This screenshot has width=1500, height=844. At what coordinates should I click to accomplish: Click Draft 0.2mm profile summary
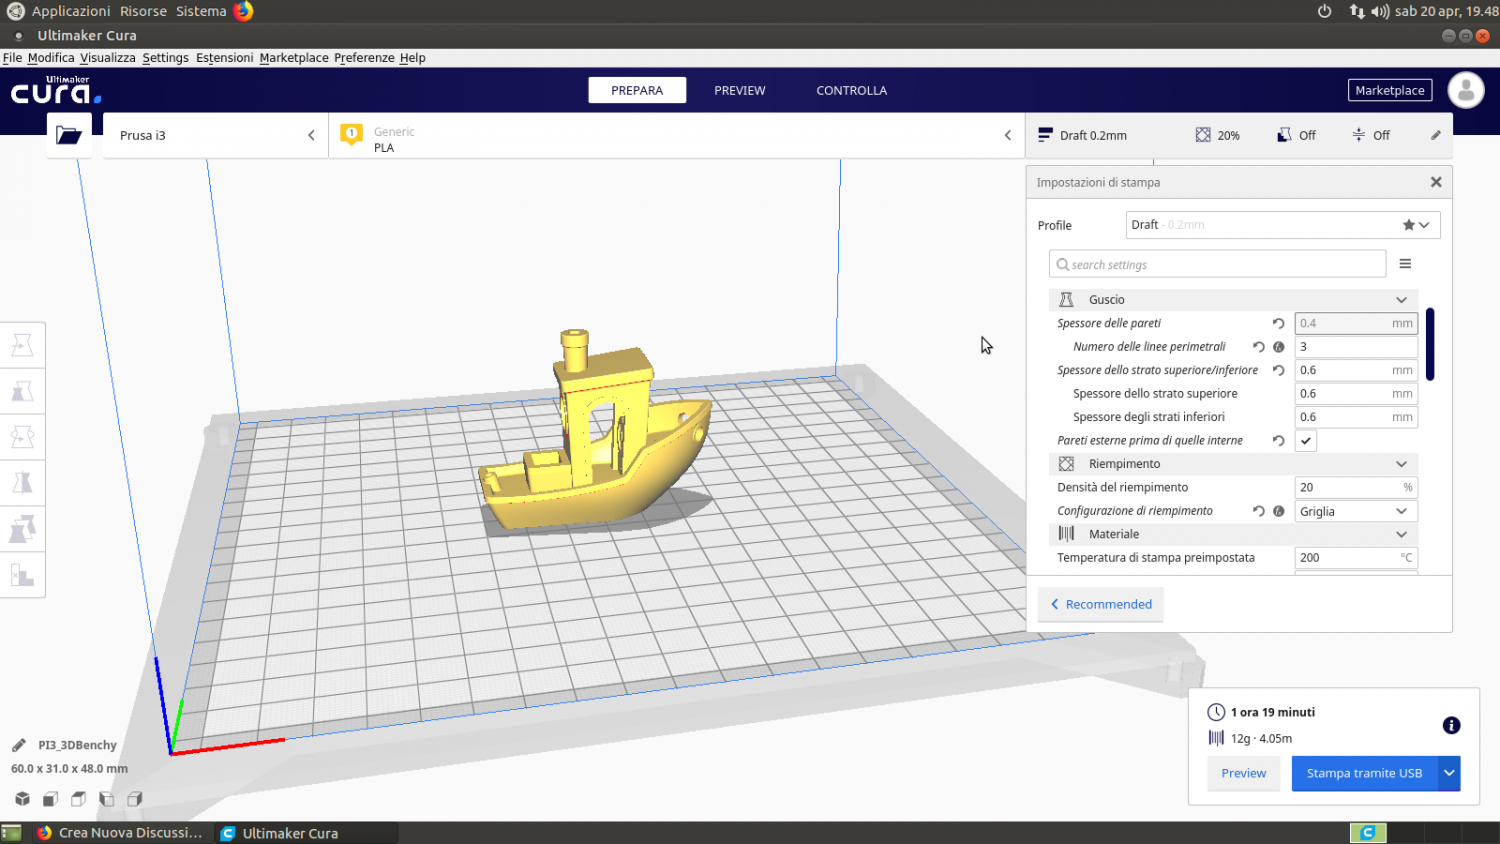(x=1083, y=135)
